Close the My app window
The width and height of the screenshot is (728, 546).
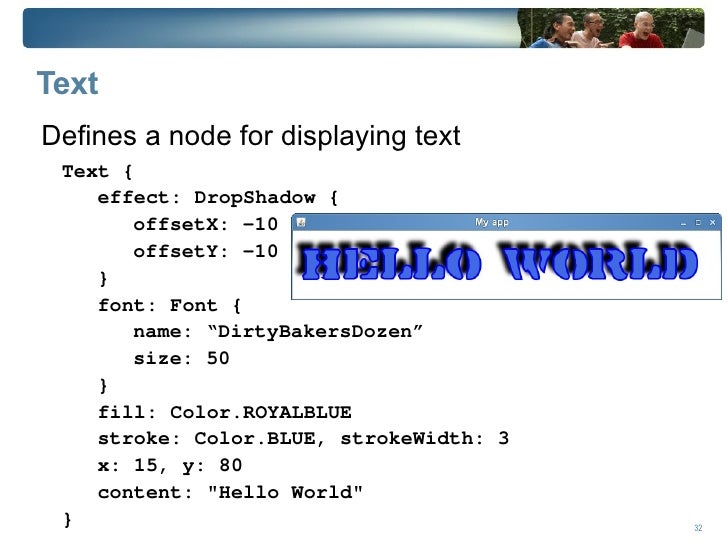[x=713, y=223]
